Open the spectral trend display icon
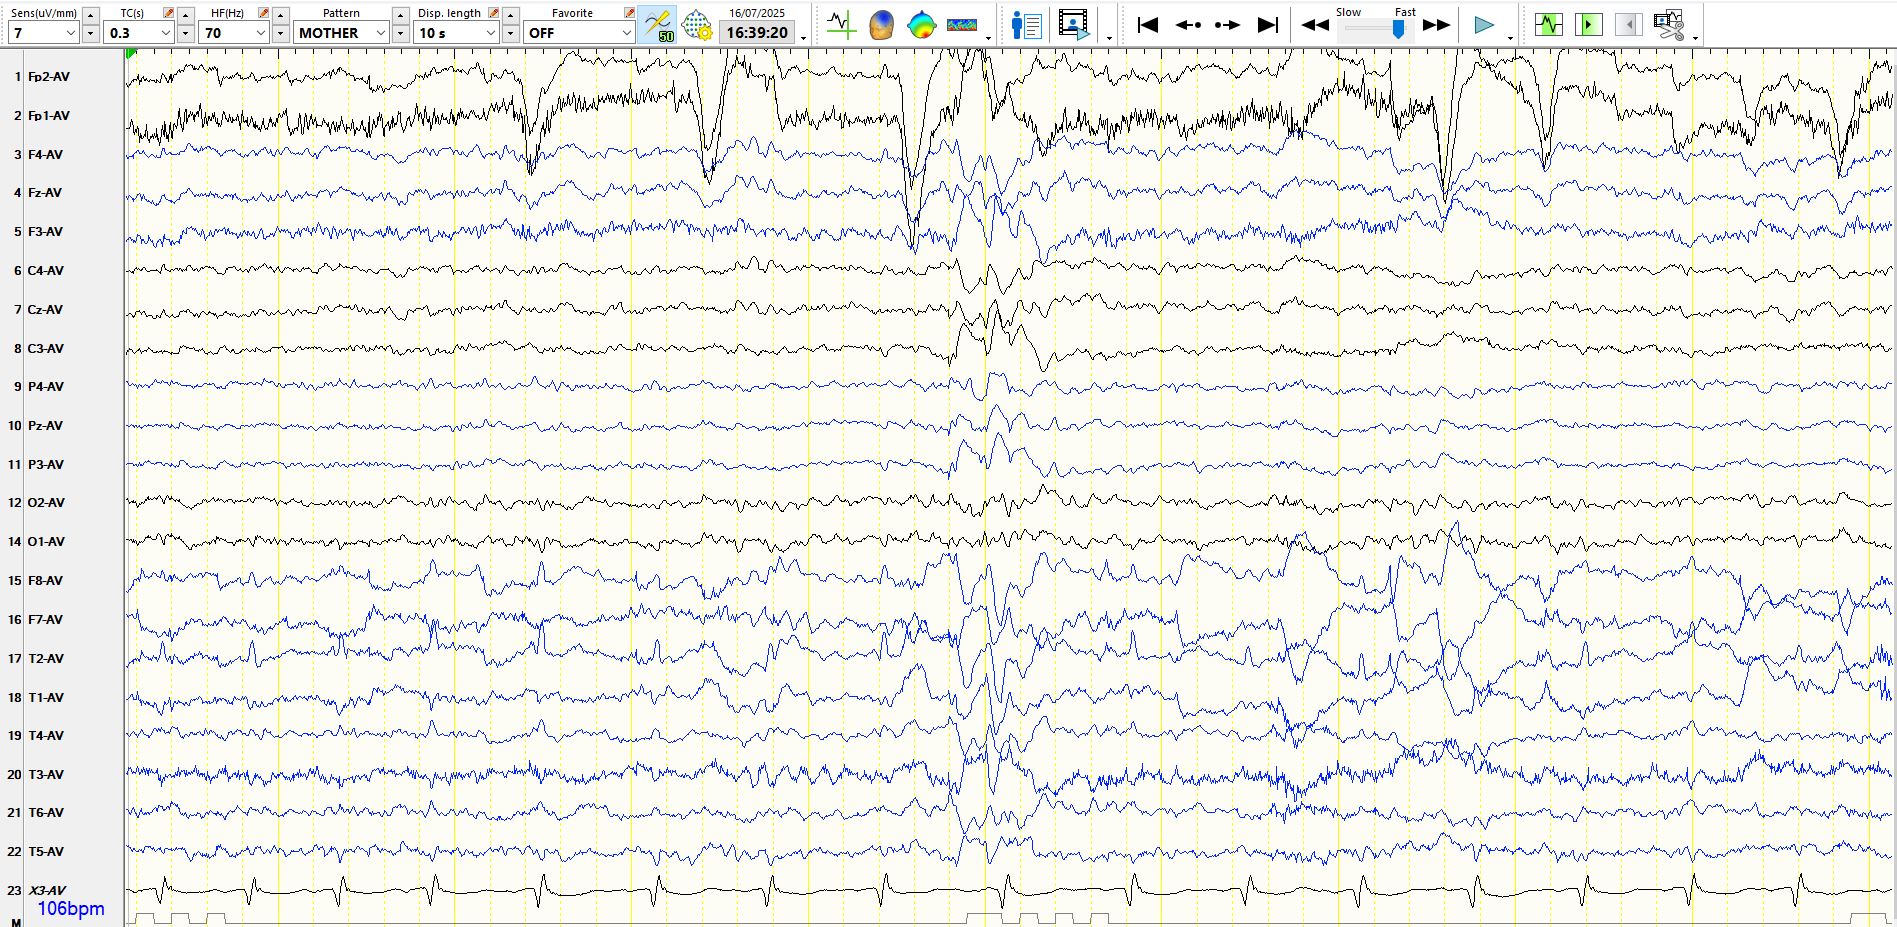1897x927 pixels. (962, 24)
